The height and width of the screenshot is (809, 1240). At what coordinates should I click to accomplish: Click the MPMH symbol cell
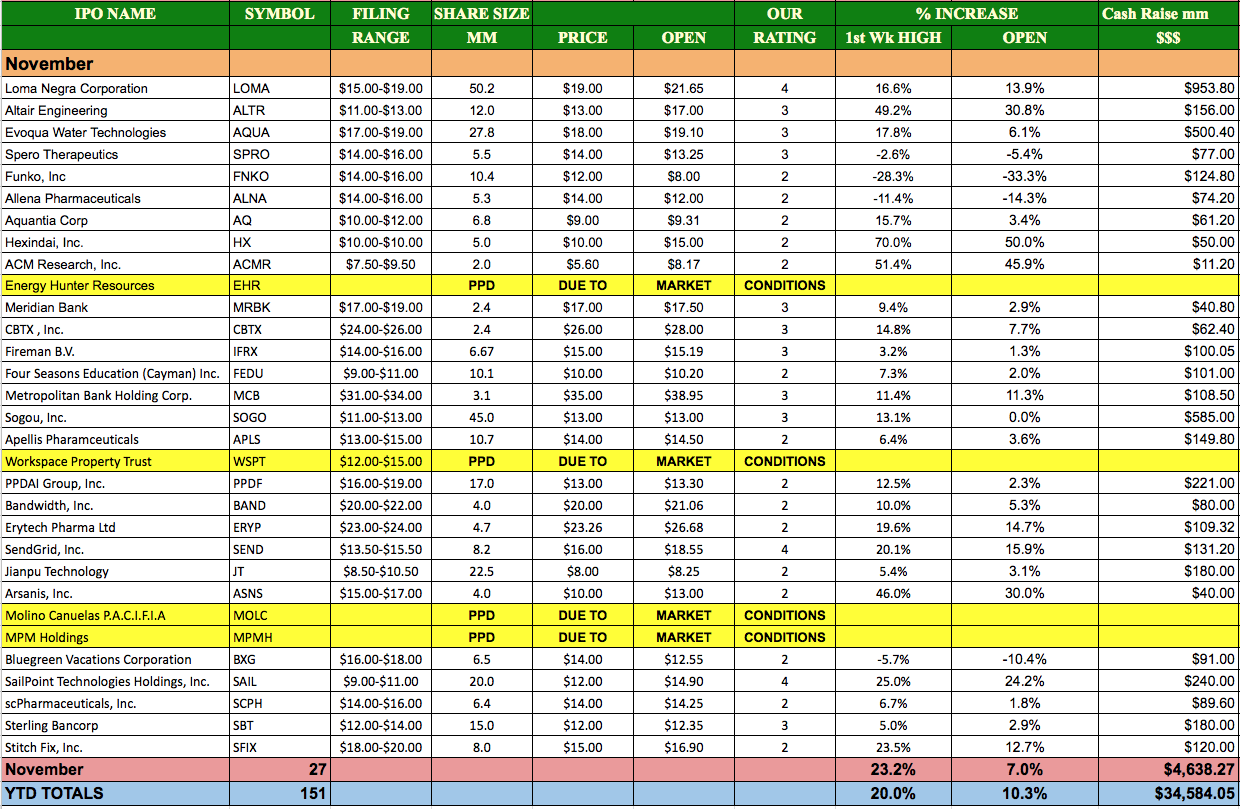pyautogui.click(x=280, y=638)
